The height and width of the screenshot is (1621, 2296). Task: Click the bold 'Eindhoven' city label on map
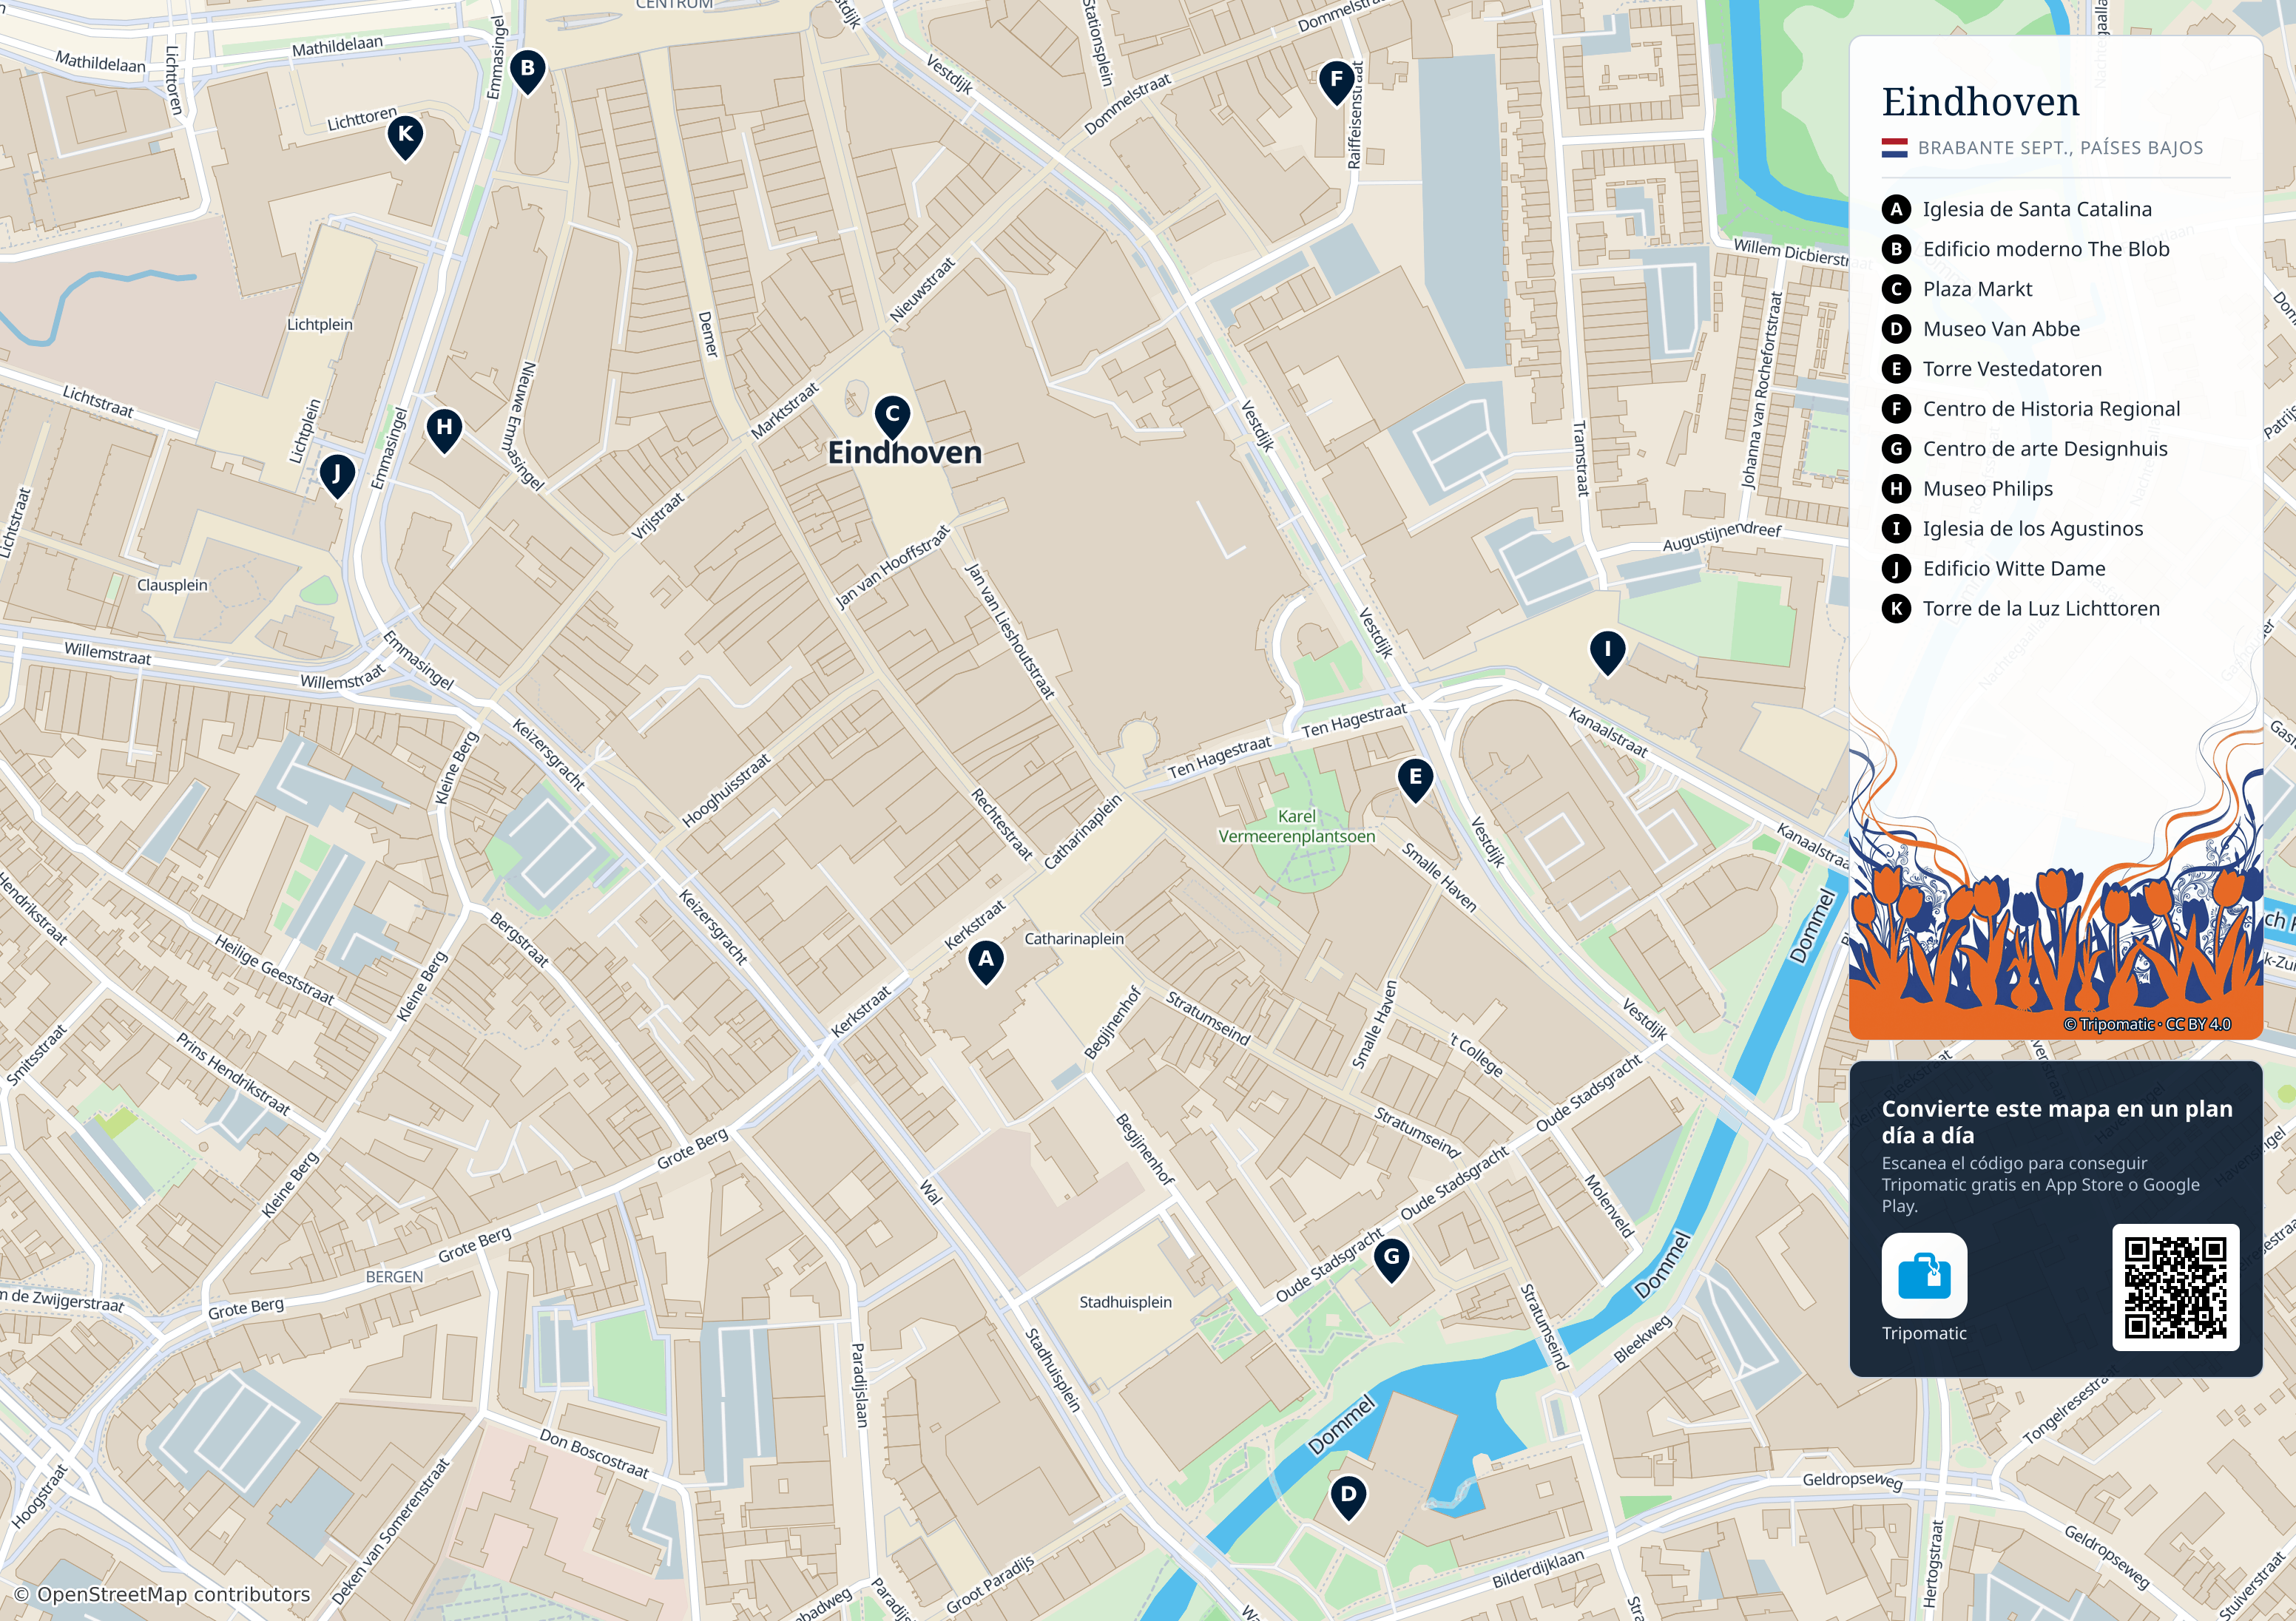pos(905,453)
